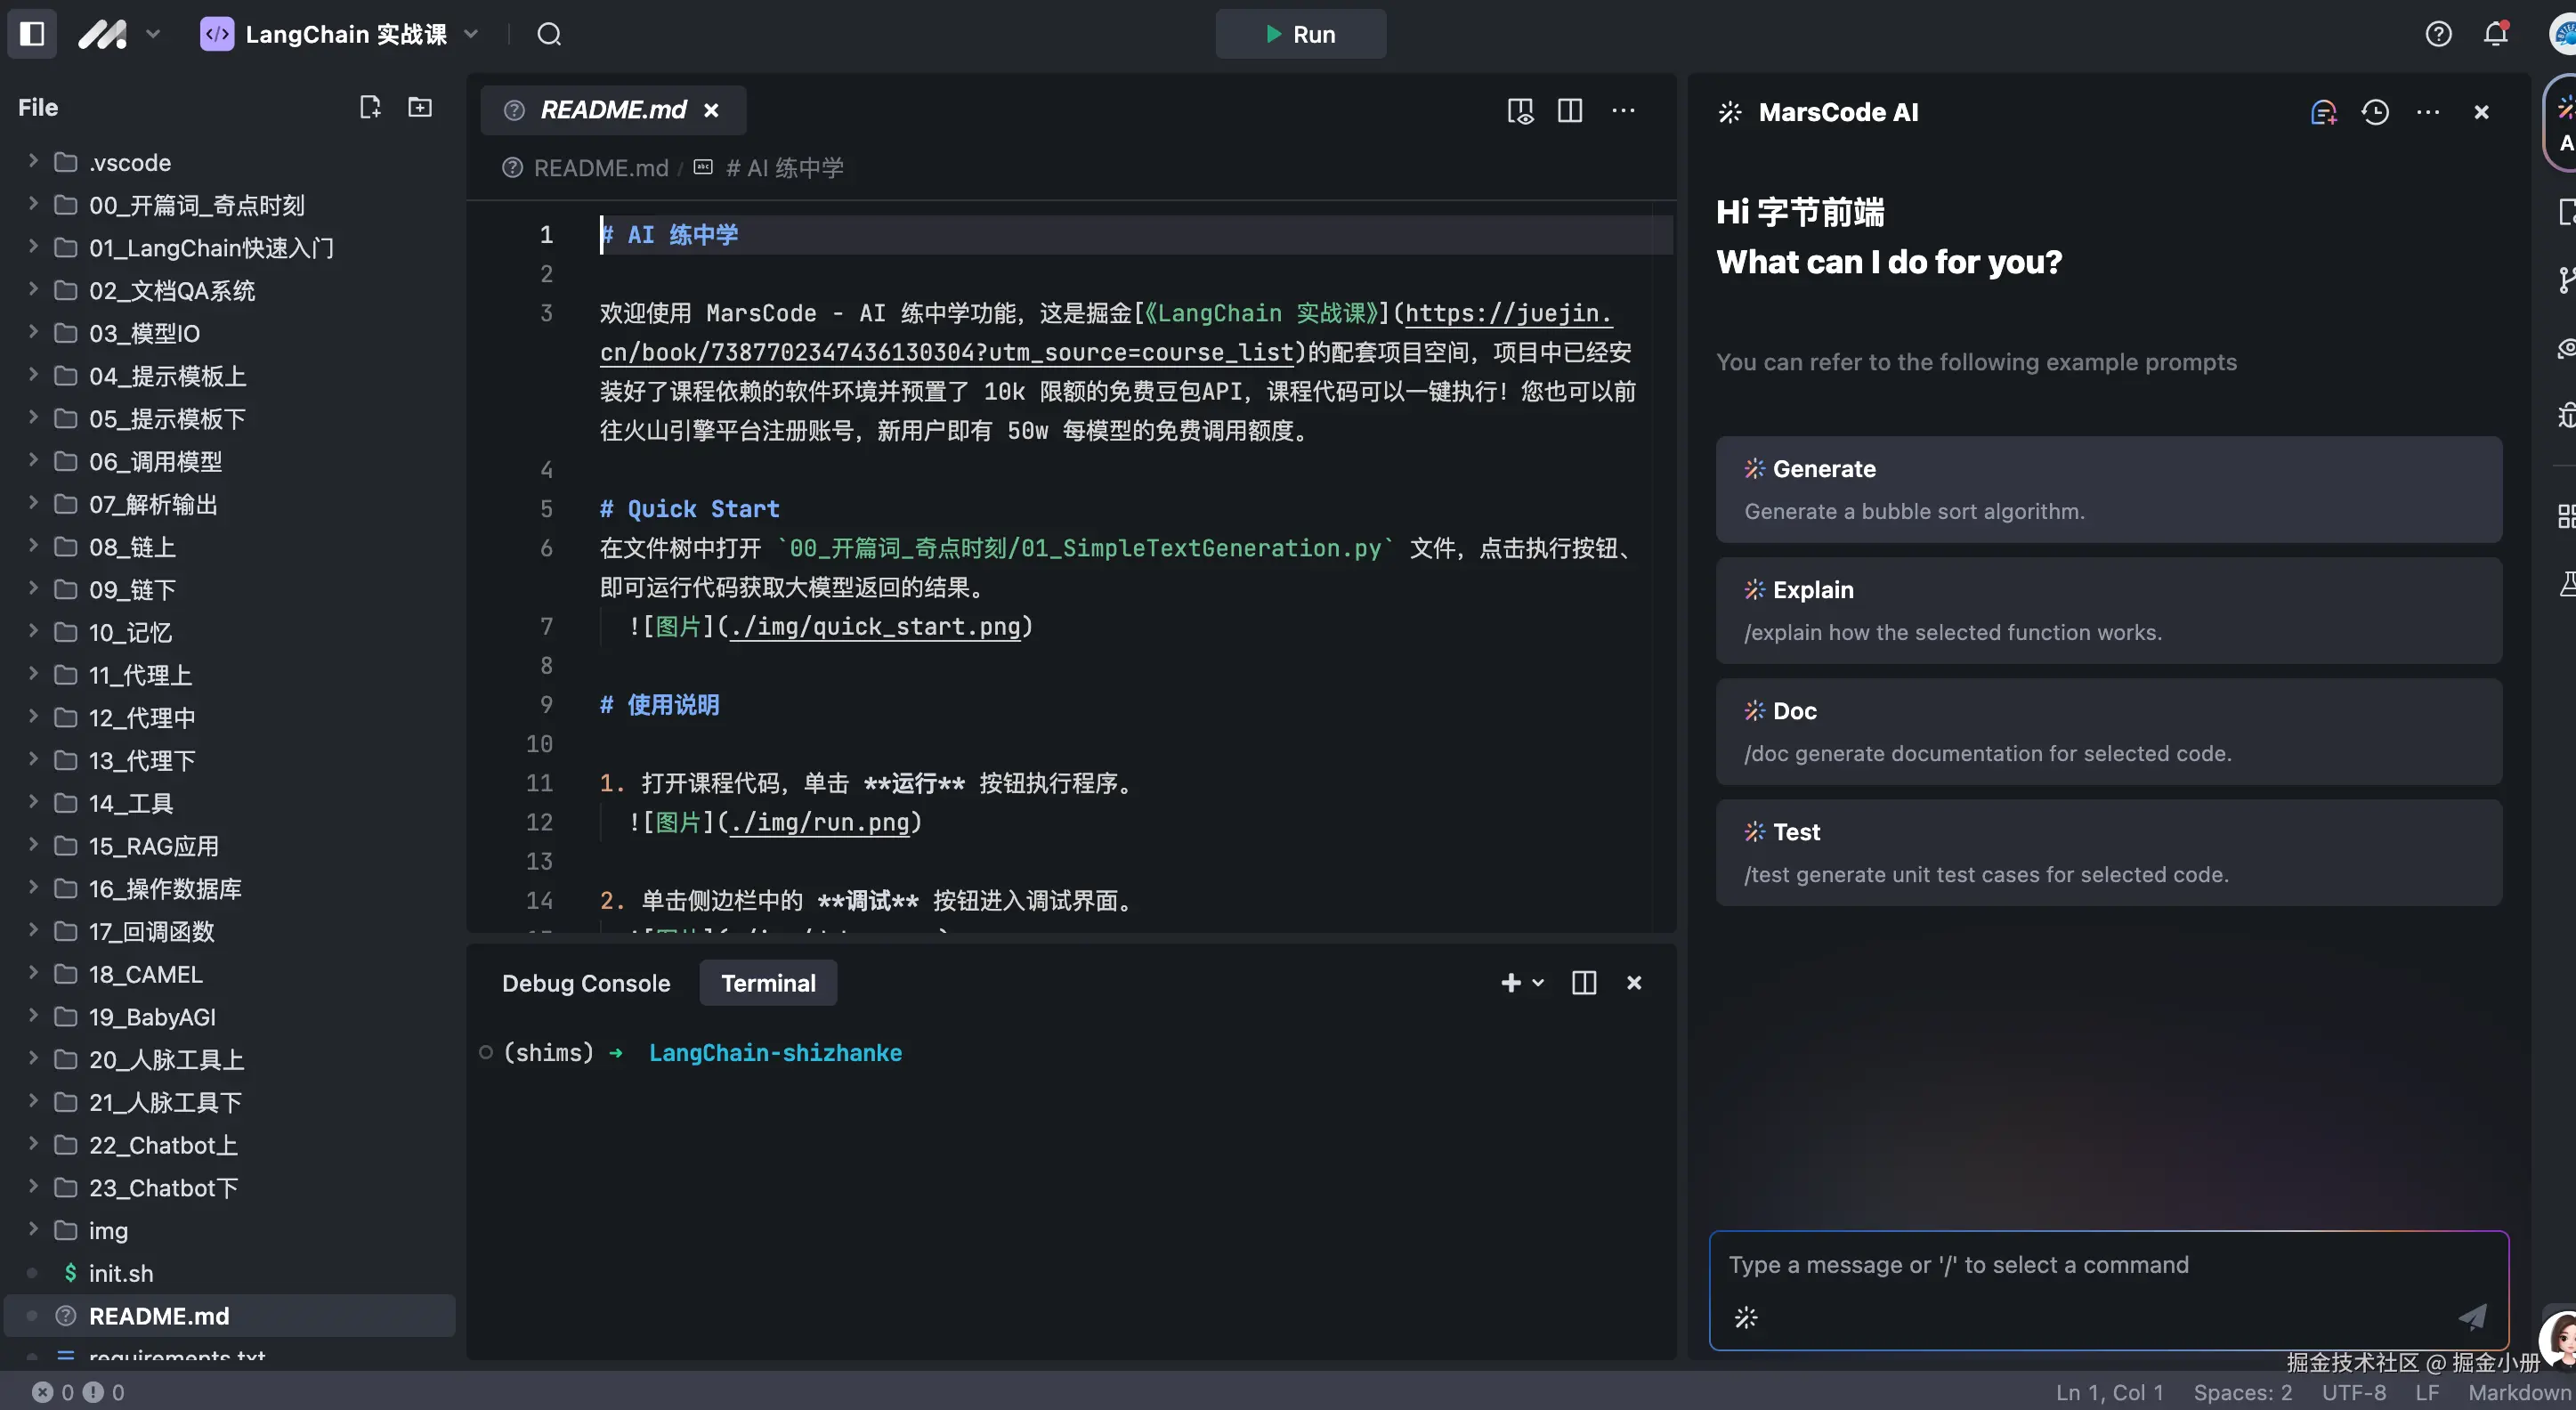2576x1410 pixels.
Task: Open the help question mark icon
Action: tap(2438, 34)
